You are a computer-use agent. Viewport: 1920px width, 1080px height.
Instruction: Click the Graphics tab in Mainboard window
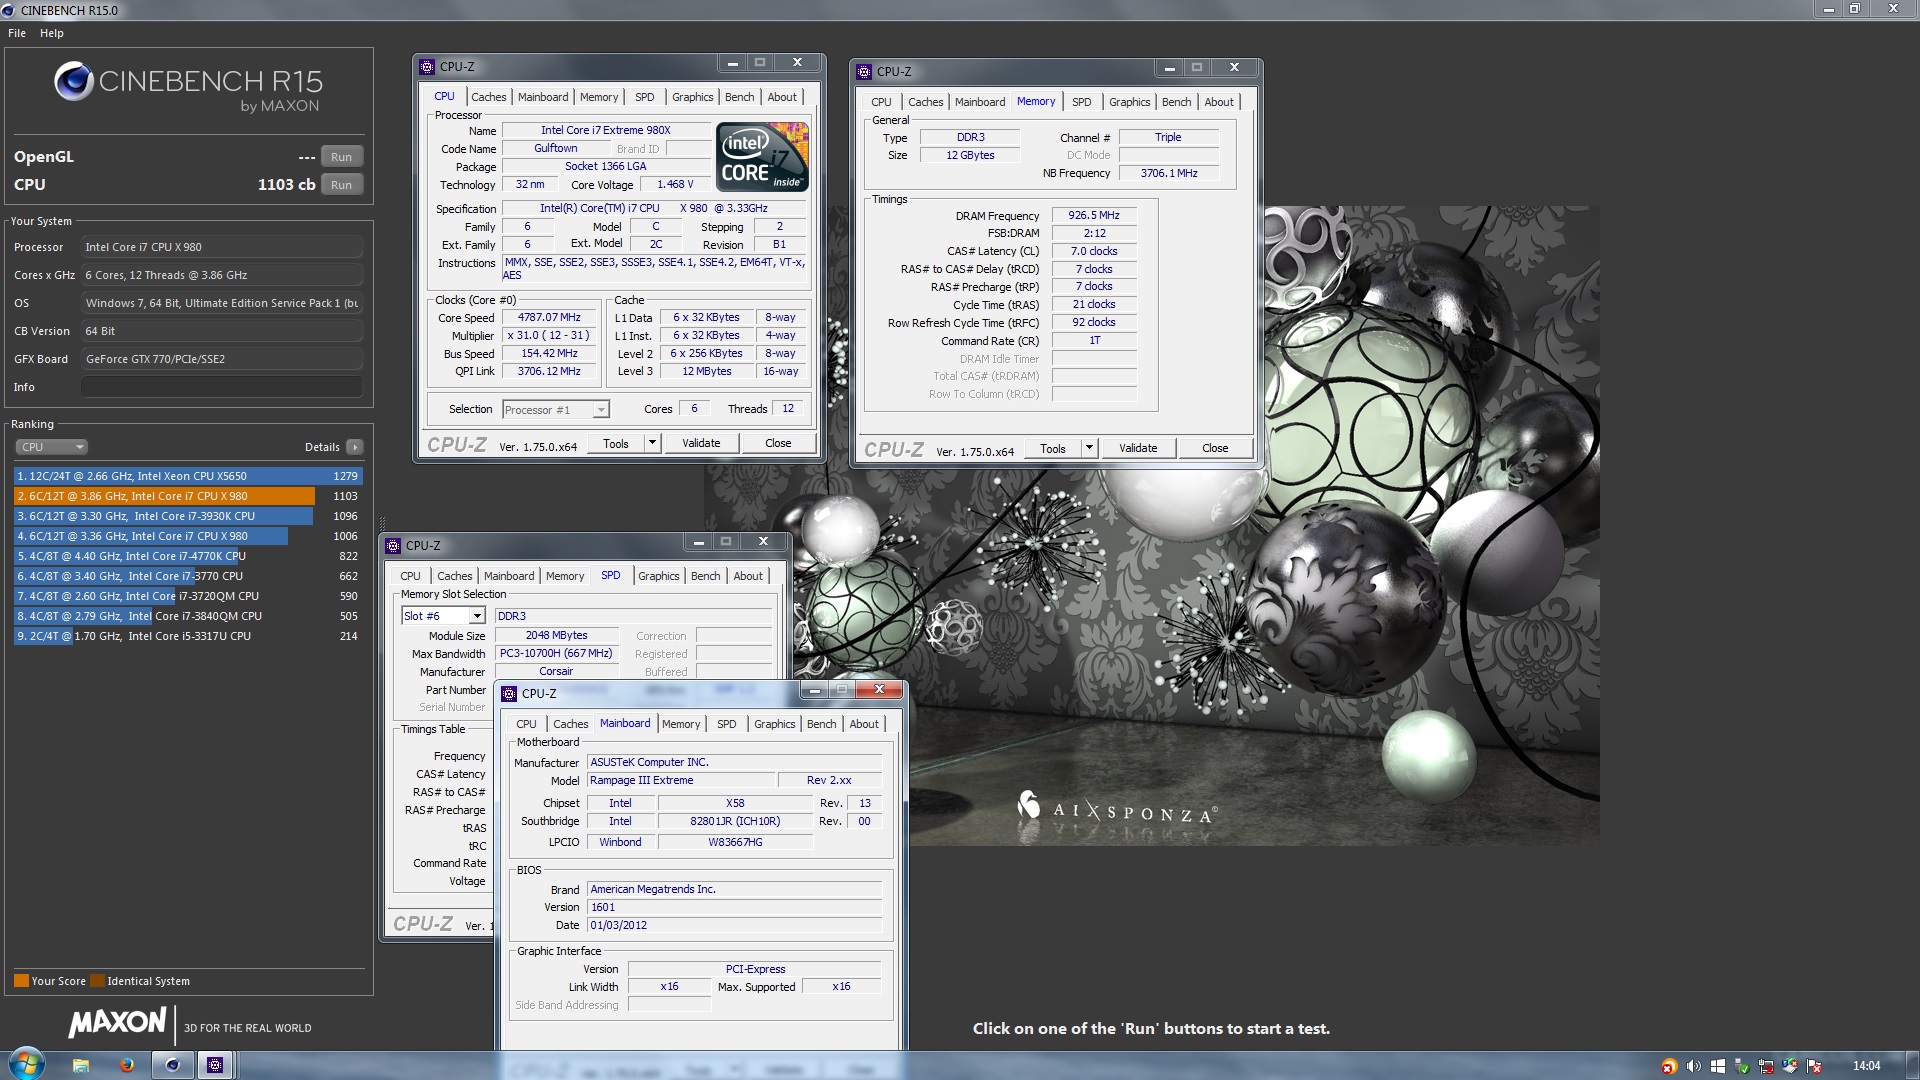[x=775, y=724]
